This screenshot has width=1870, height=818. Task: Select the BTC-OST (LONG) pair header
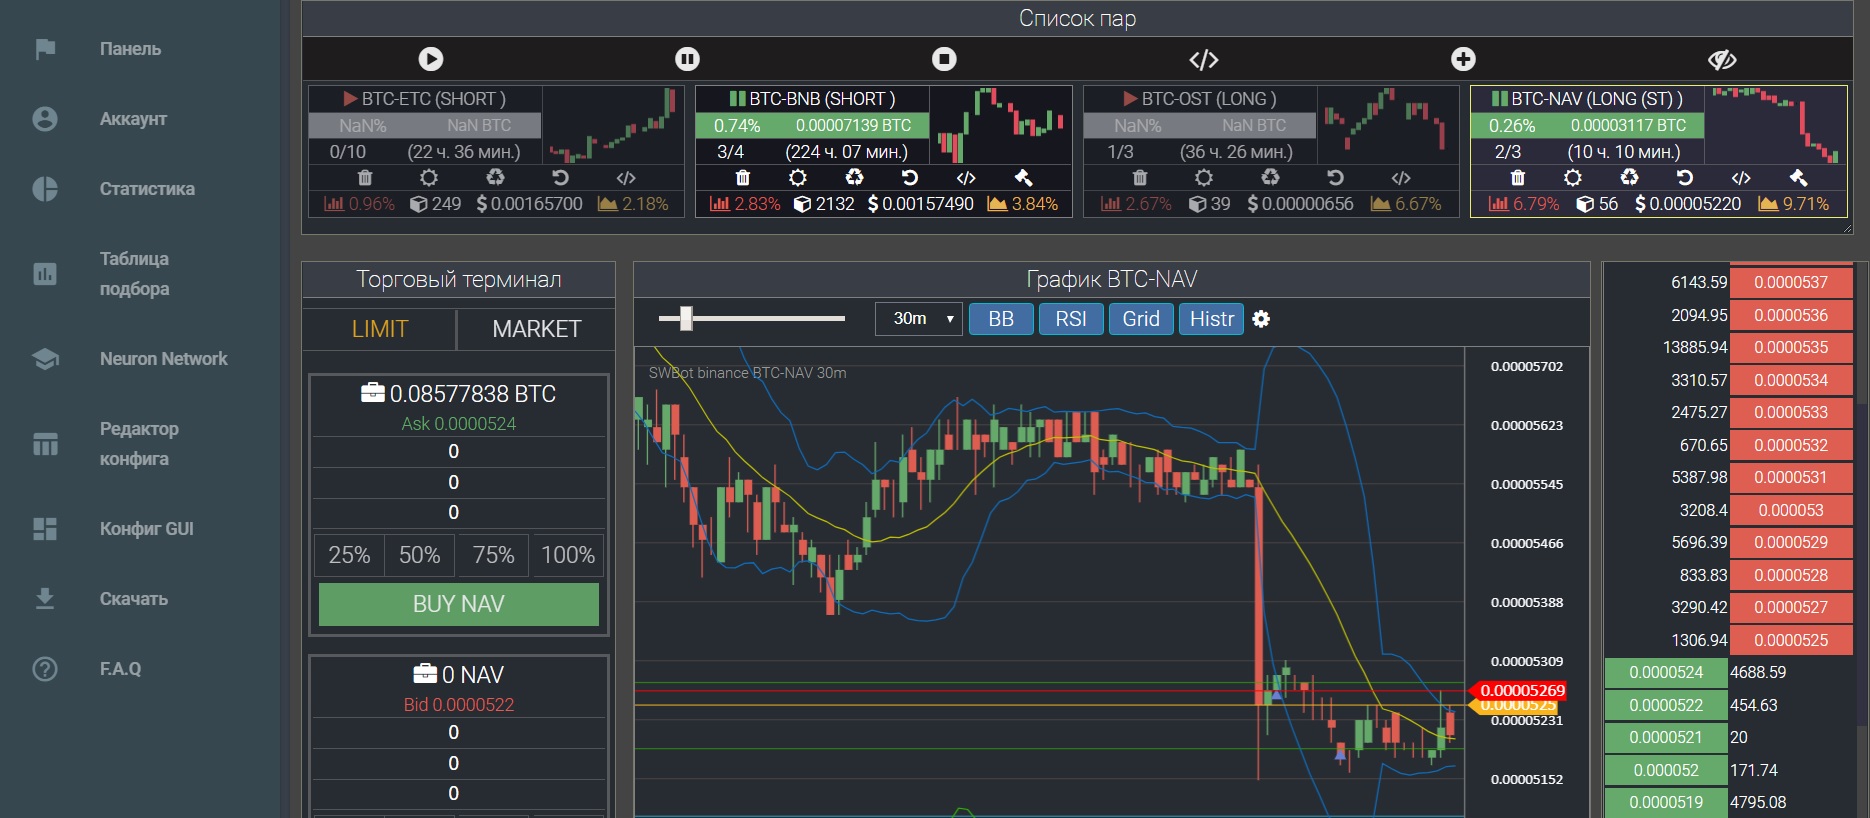click(1200, 99)
